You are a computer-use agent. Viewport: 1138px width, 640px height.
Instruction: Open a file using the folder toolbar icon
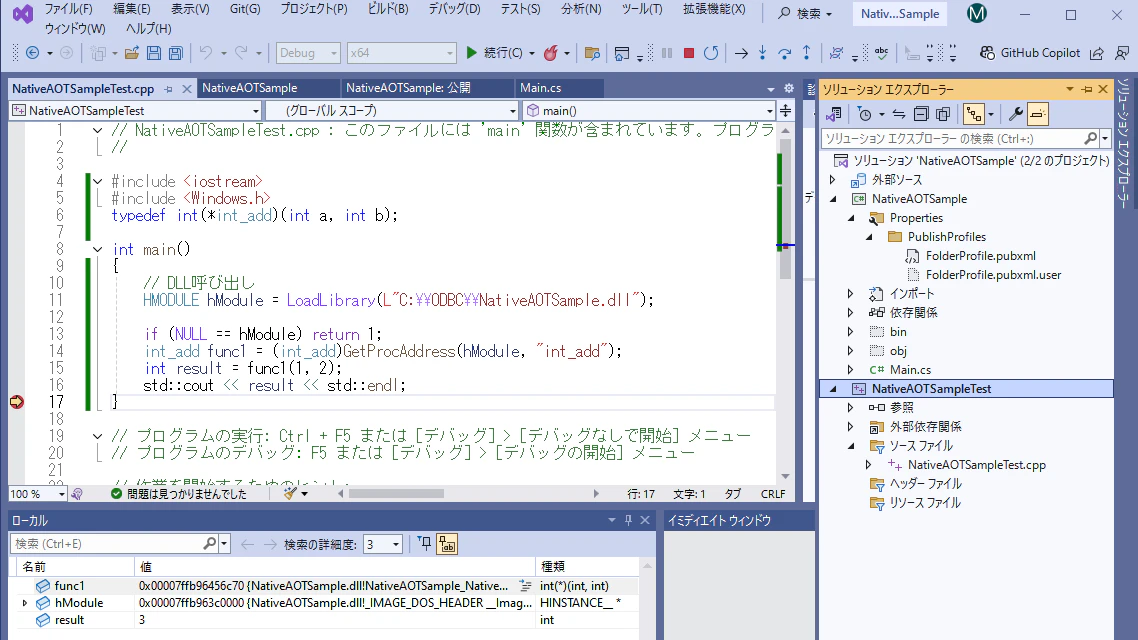pyautogui.click(x=131, y=53)
